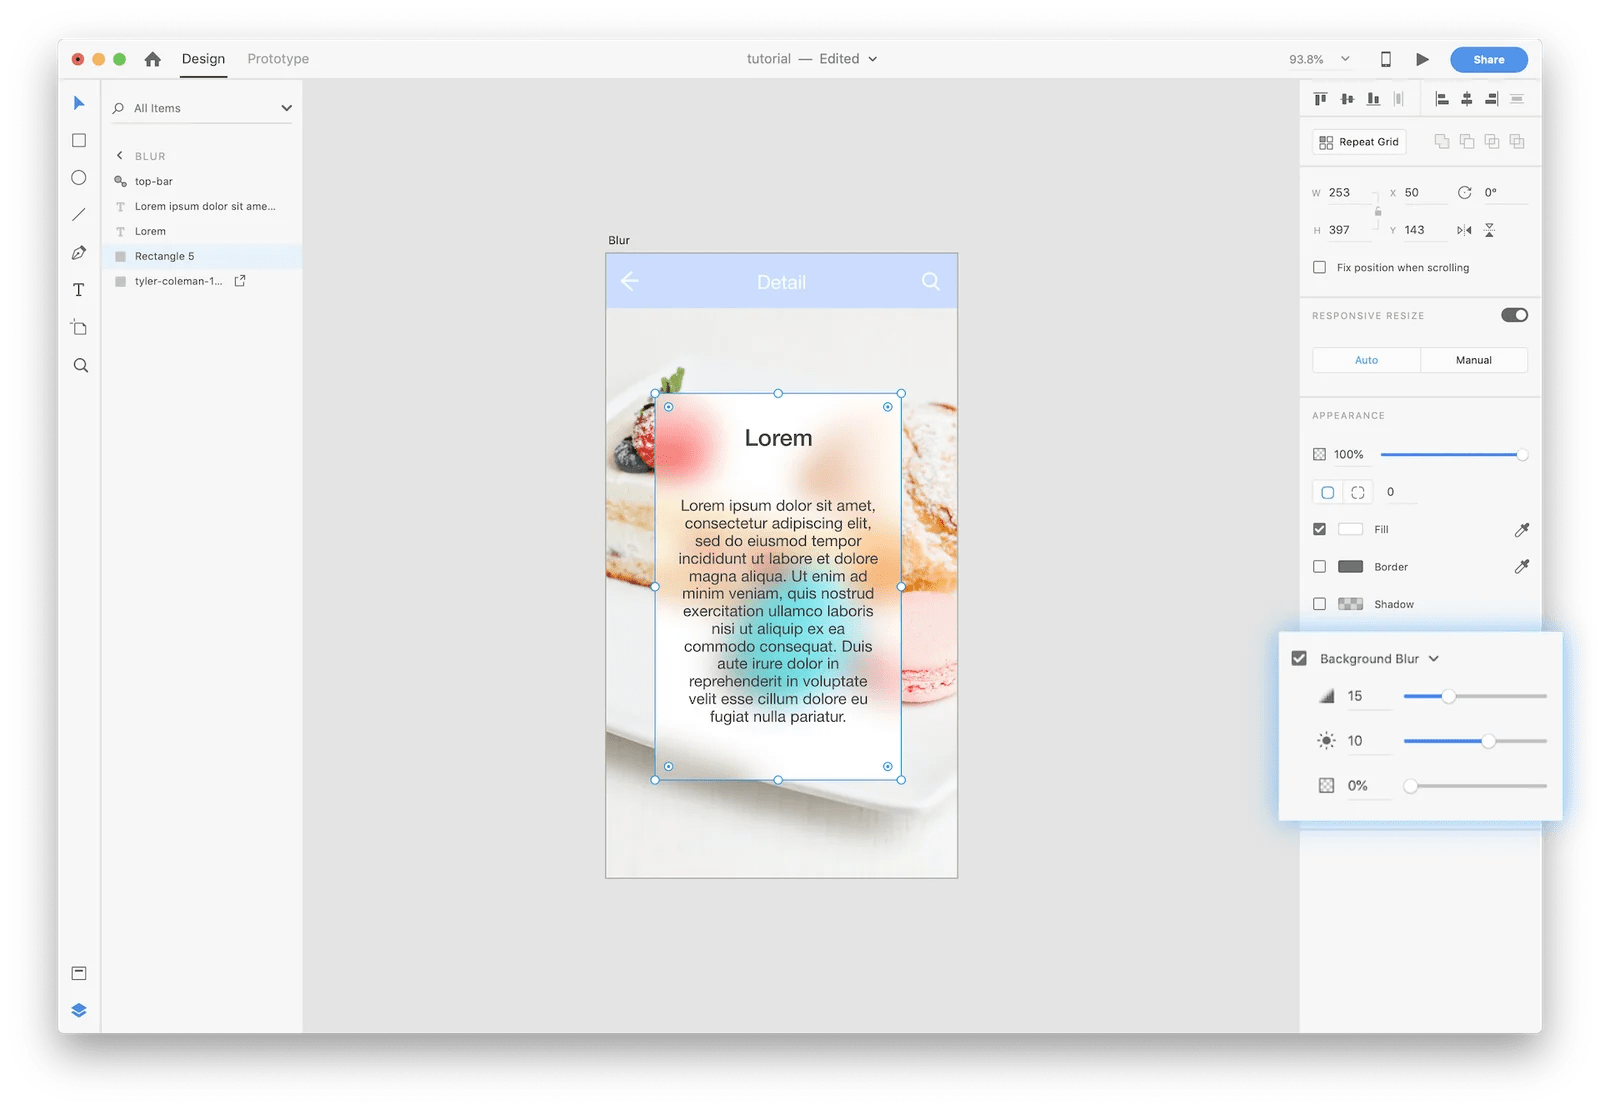
Task: Select the Rectangle 5 layer
Action: pos(202,256)
